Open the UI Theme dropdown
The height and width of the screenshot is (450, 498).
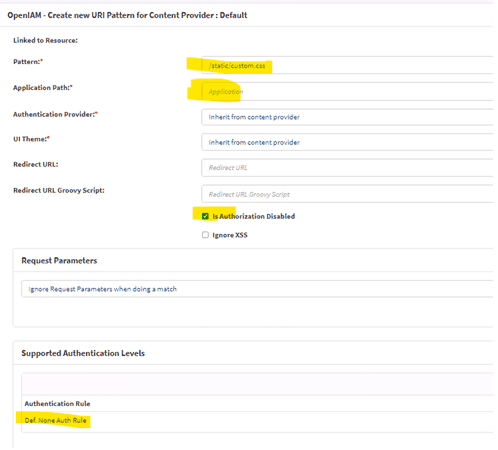pyautogui.click(x=347, y=142)
